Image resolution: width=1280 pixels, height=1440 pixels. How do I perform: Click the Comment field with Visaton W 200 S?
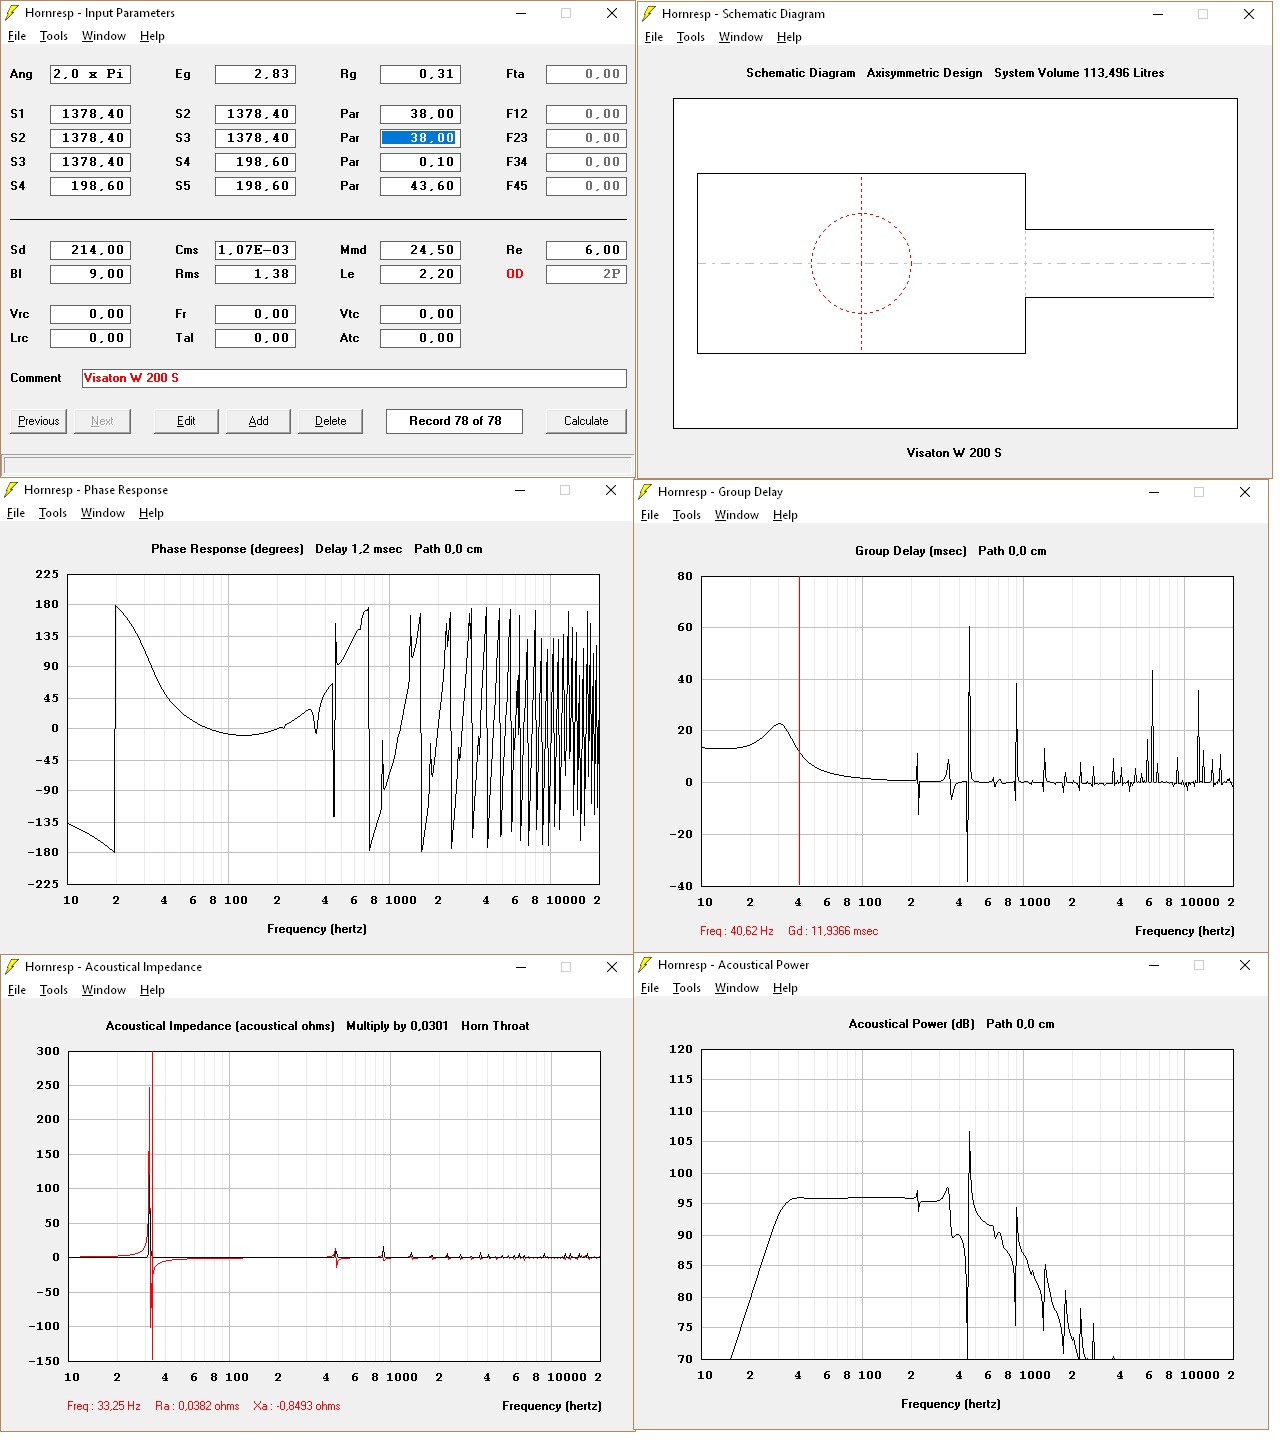[354, 378]
